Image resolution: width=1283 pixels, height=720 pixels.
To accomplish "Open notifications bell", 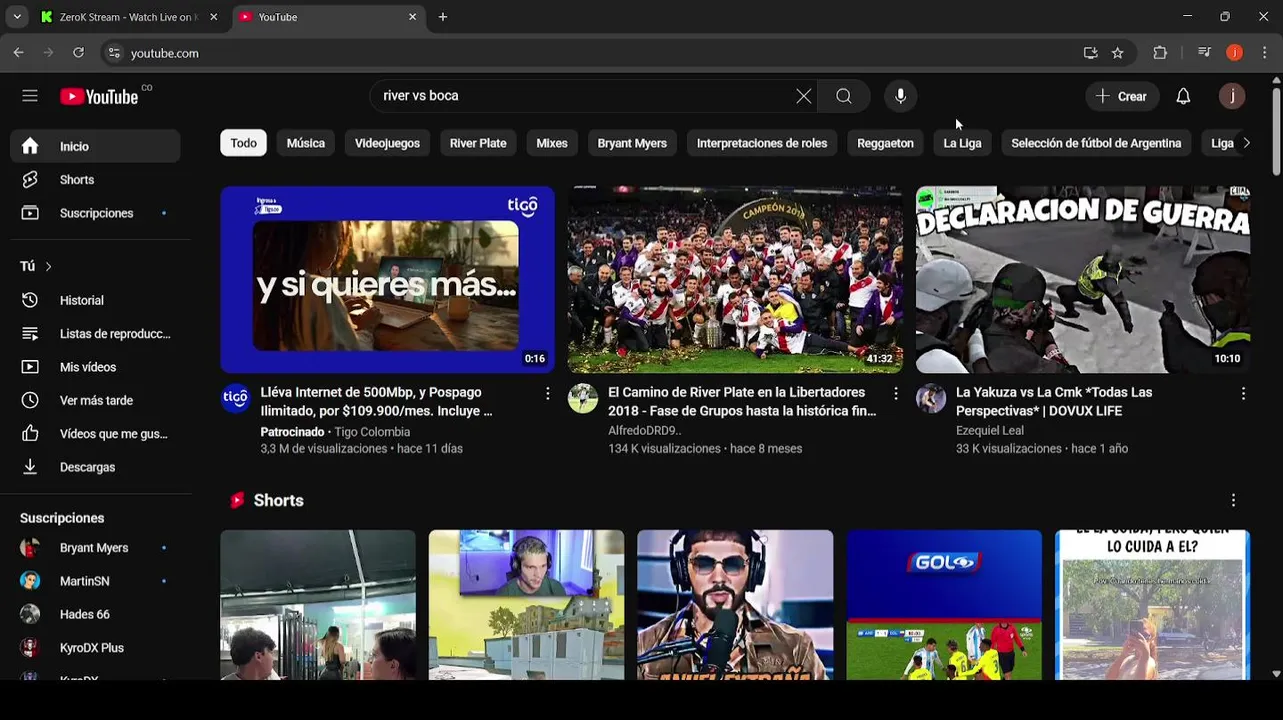I will (1183, 96).
